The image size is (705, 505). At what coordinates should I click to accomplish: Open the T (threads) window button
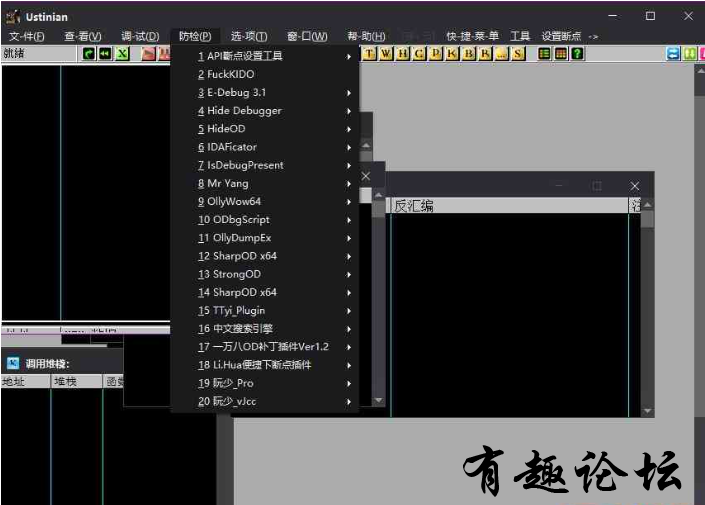tap(369, 54)
